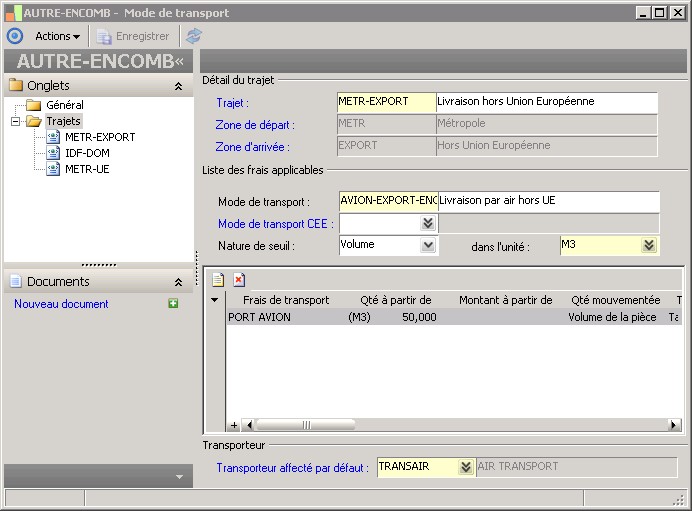Click the horizontal scrollbar thumb of grid
The height and width of the screenshot is (511, 692).
[306, 425]
